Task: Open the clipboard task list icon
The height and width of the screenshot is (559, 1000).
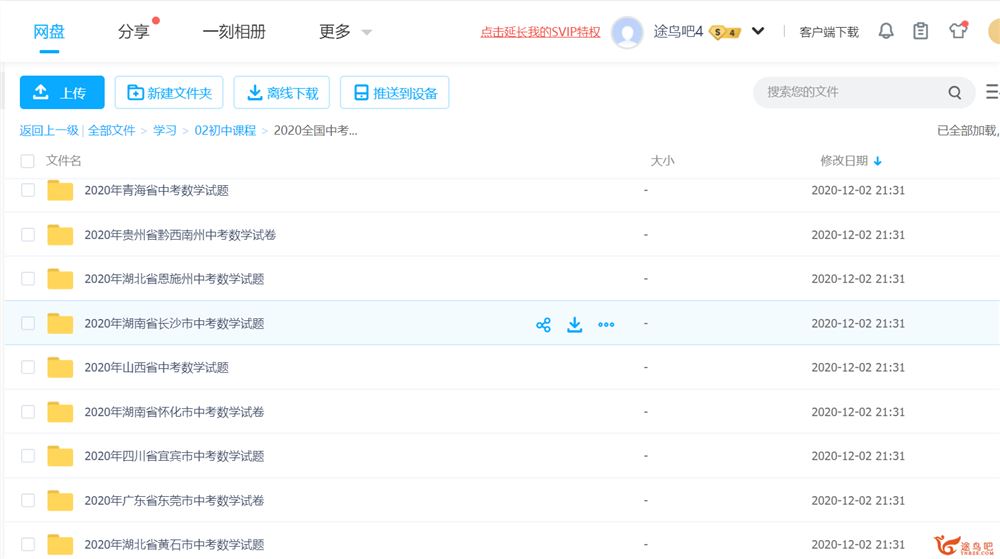Action: tap(920, 31)
